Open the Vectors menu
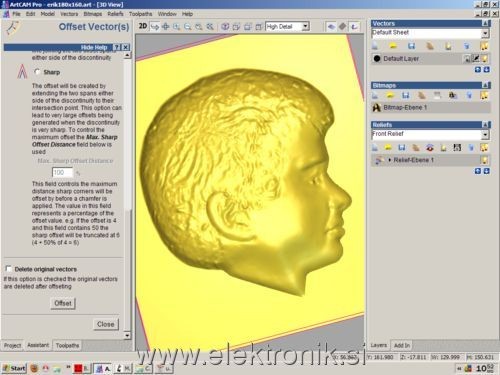This screenshot has height=375, width=500. coord(69,14)
